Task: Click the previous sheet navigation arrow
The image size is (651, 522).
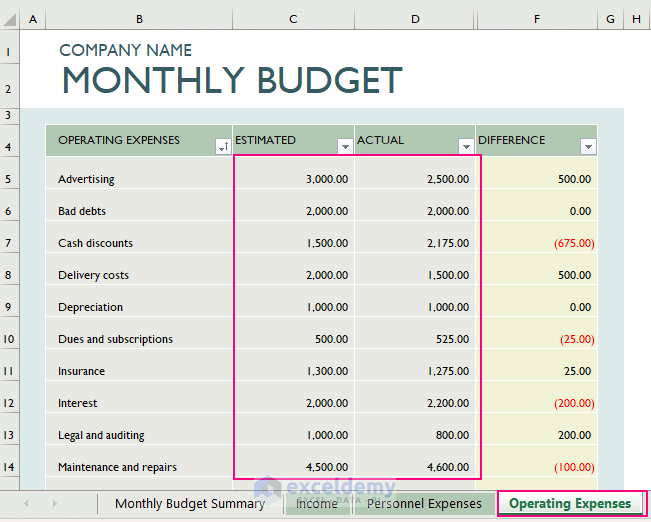Action: [26, 504]
